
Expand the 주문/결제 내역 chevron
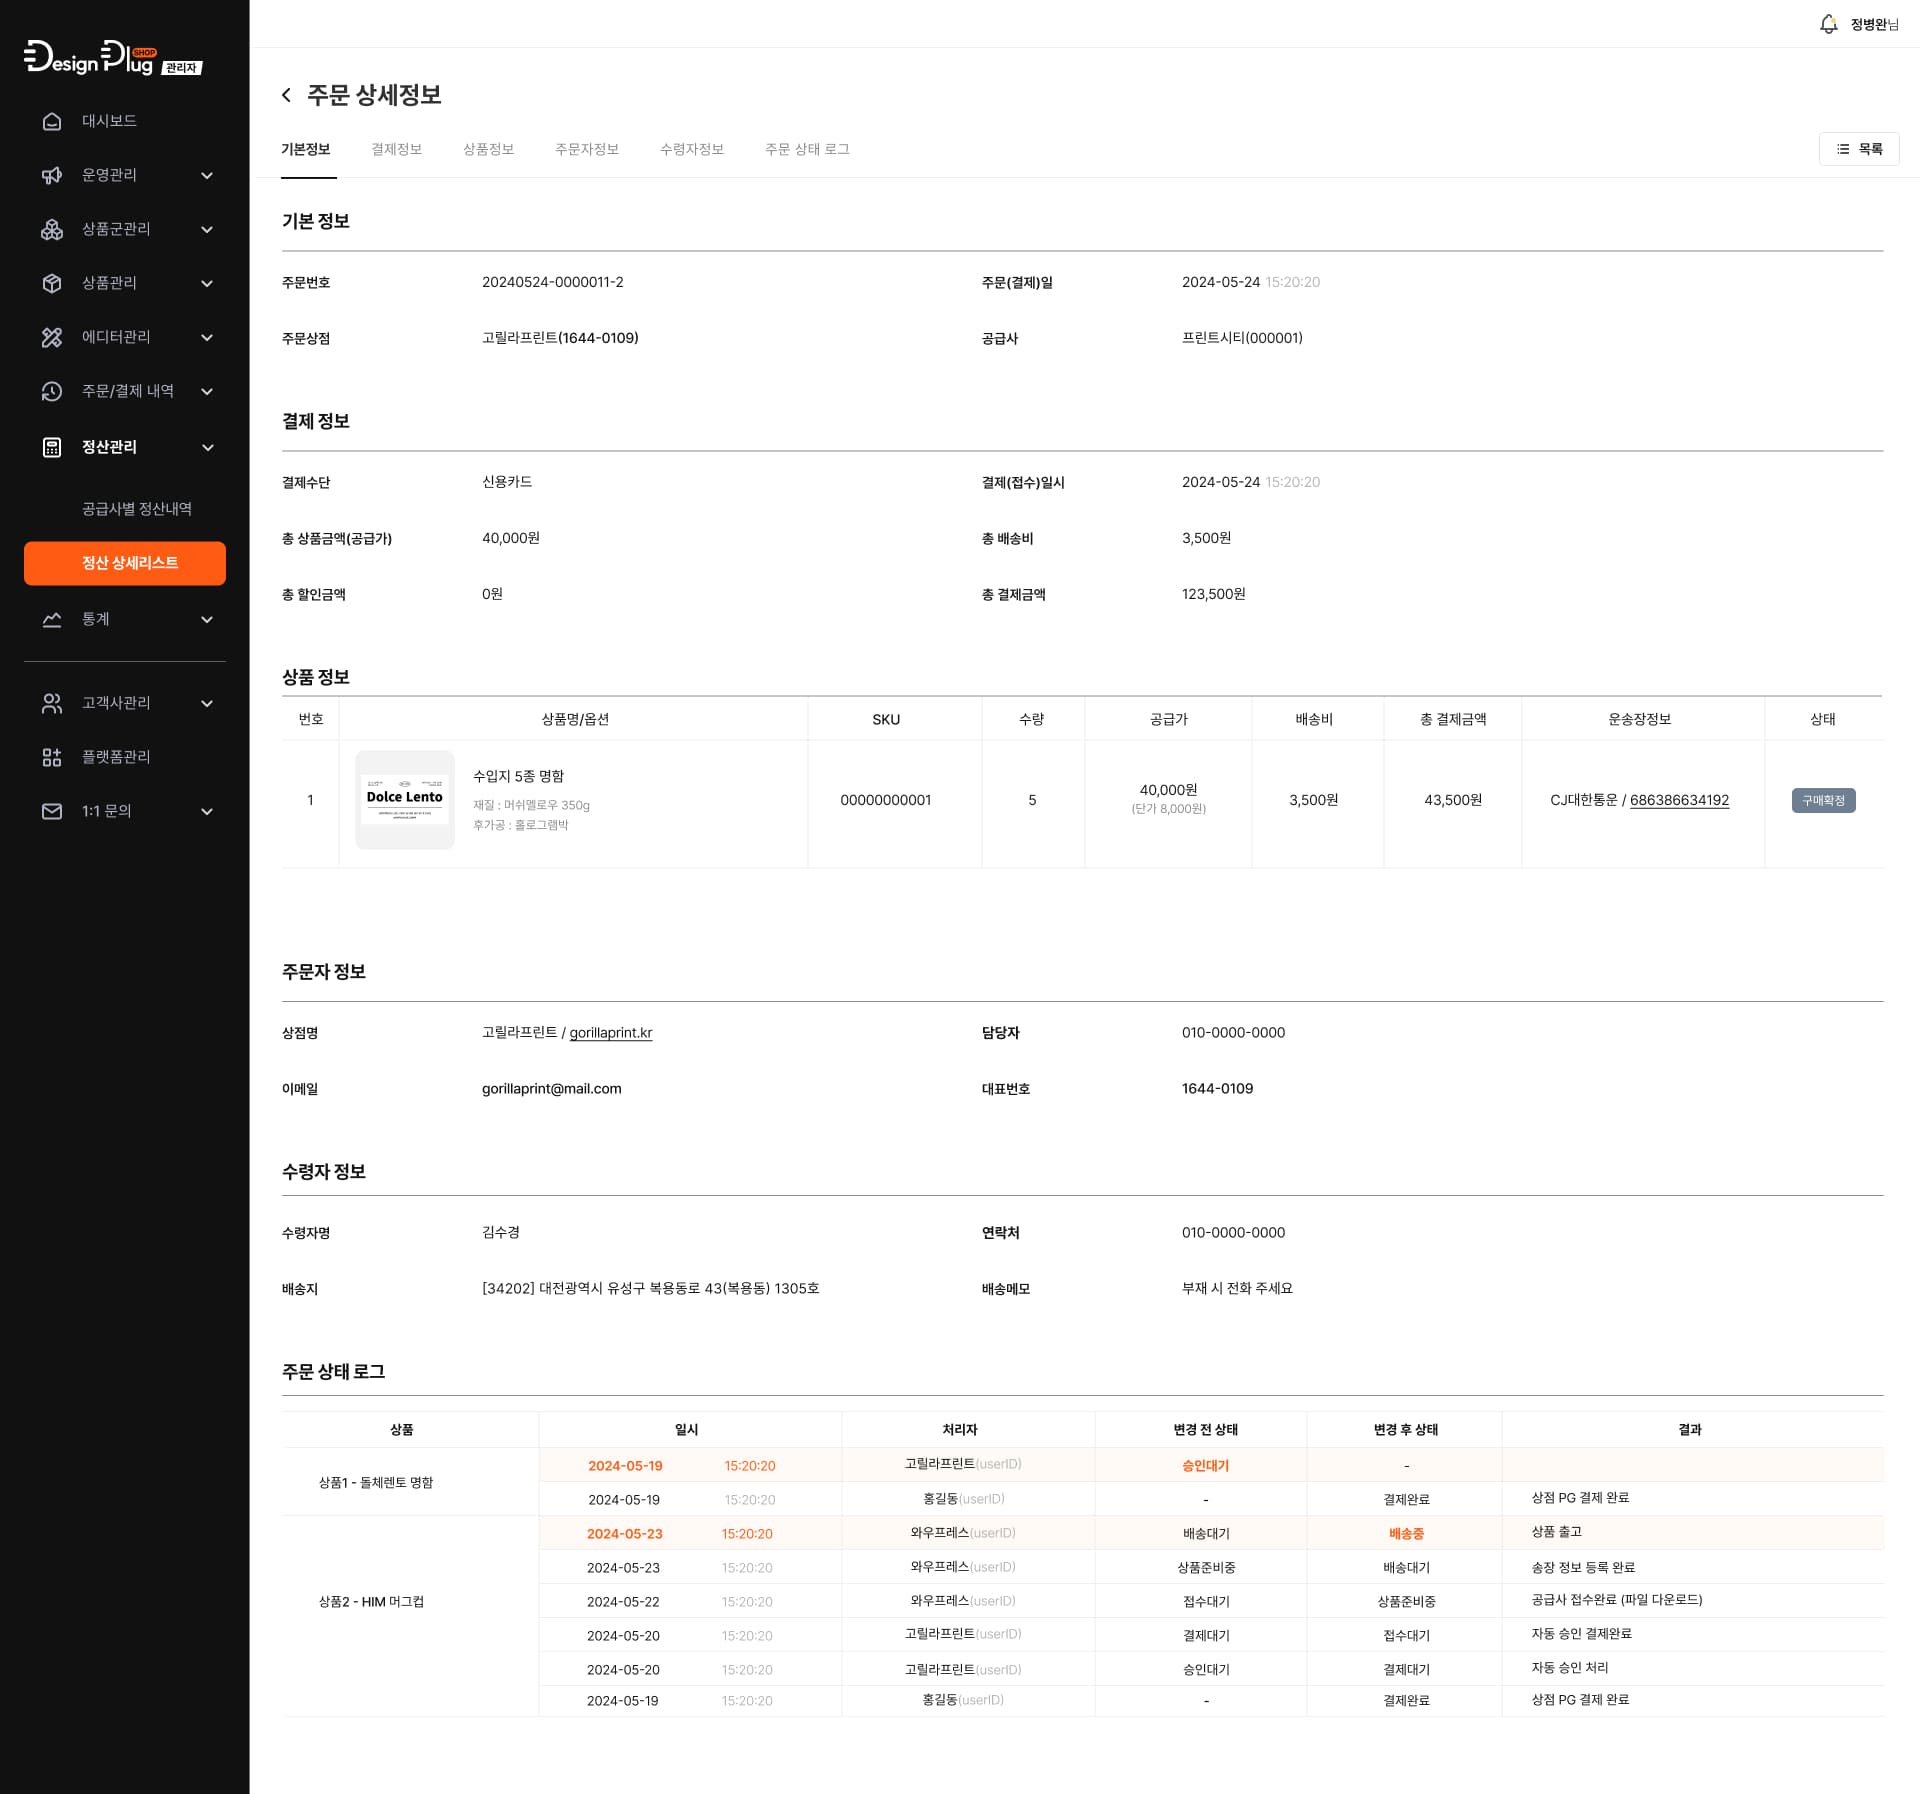207,392
